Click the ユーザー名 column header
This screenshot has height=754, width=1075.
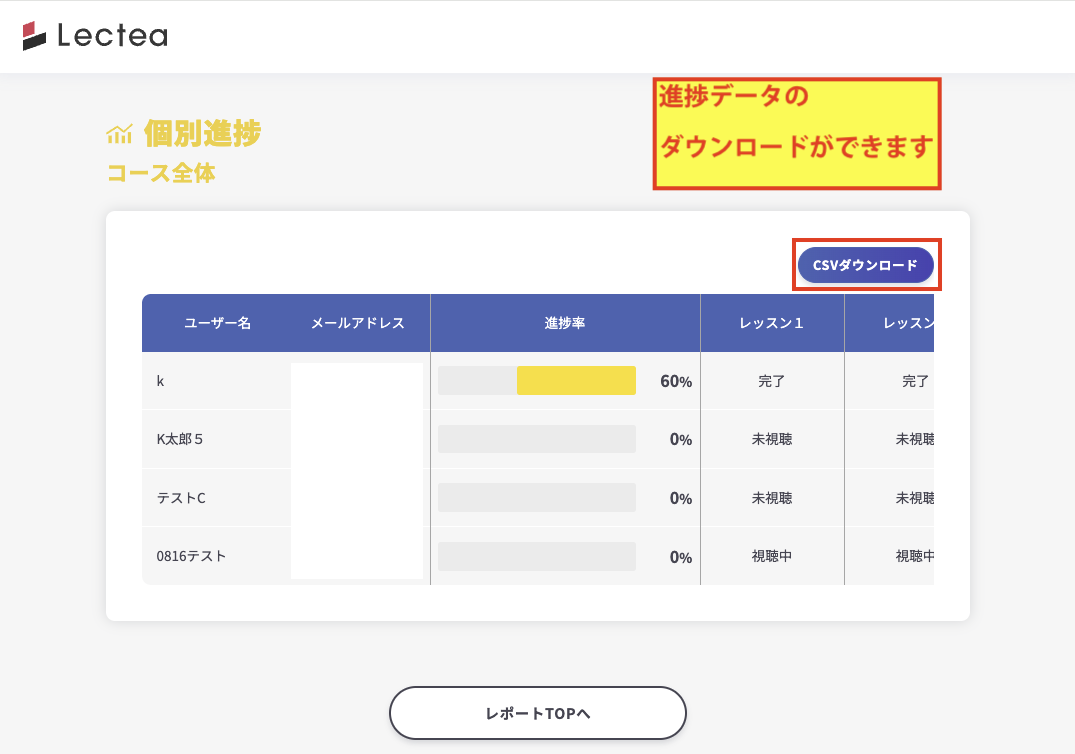(x=217, y=323)
